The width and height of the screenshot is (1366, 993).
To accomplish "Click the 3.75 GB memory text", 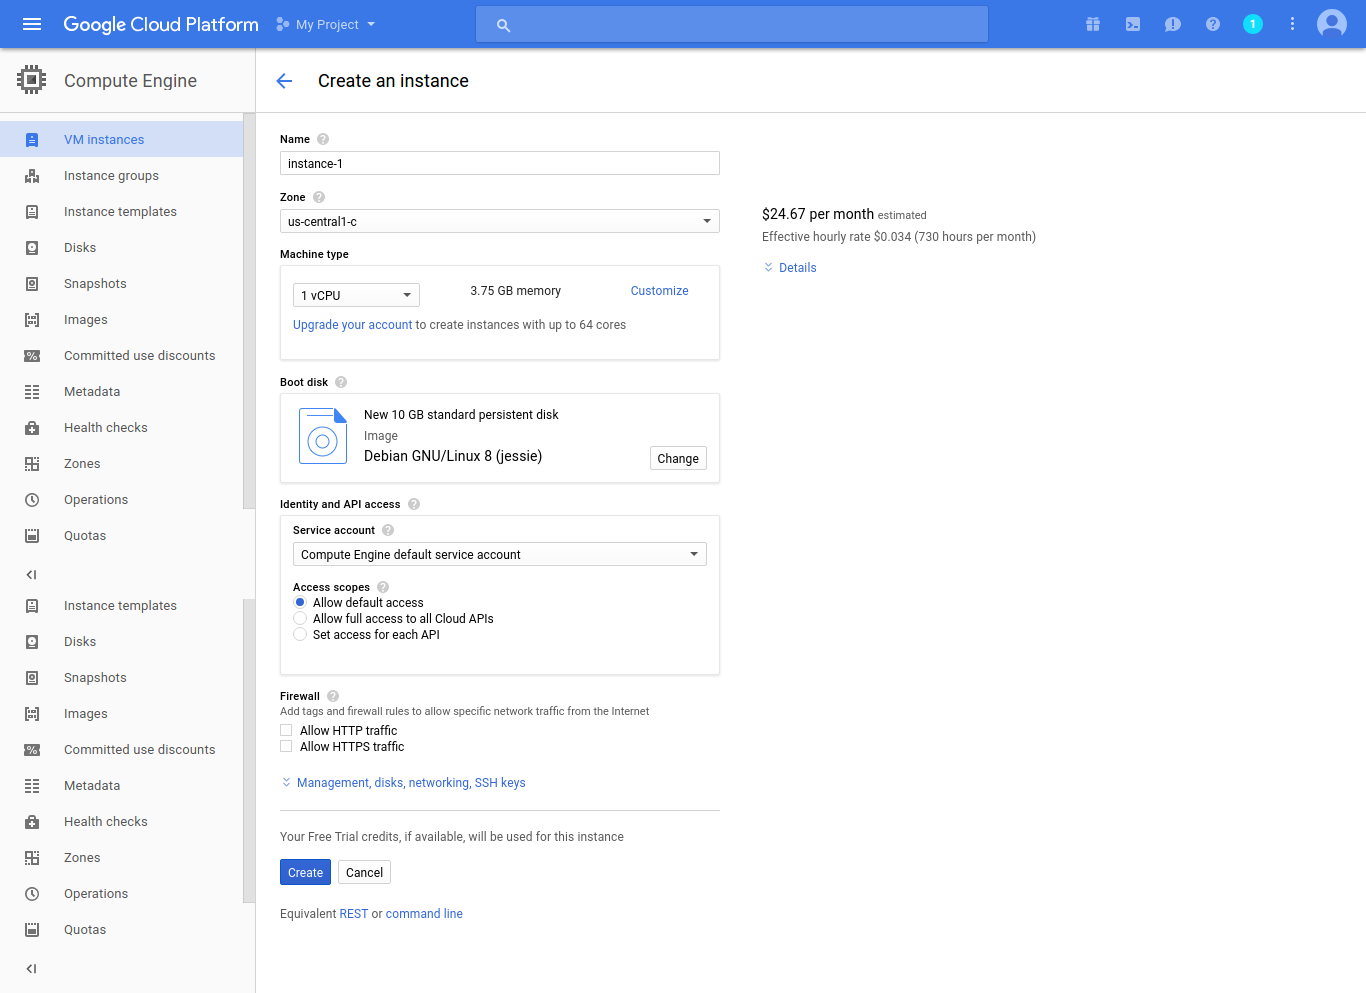I will [x=516, y=291].
